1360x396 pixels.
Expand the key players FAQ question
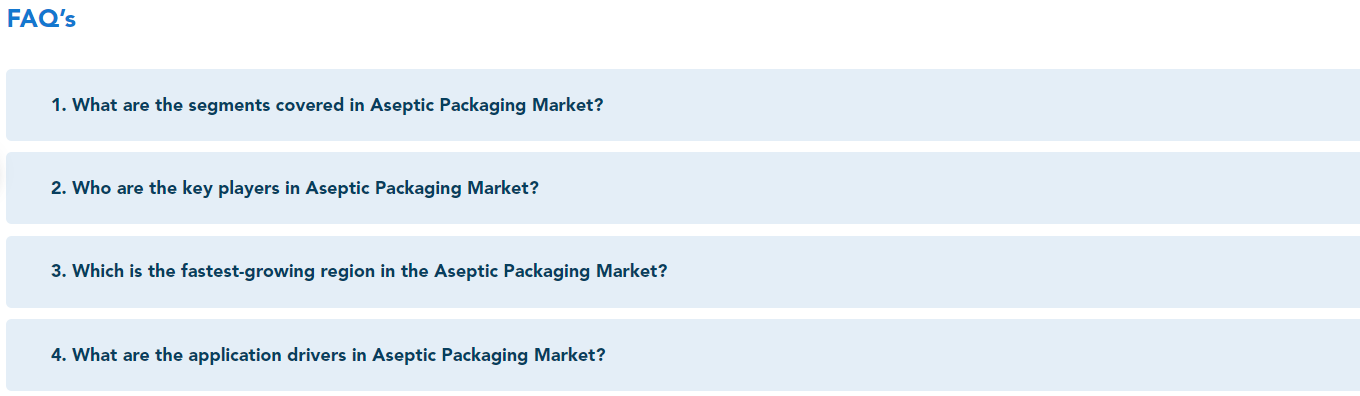click(x=683, y=188)
